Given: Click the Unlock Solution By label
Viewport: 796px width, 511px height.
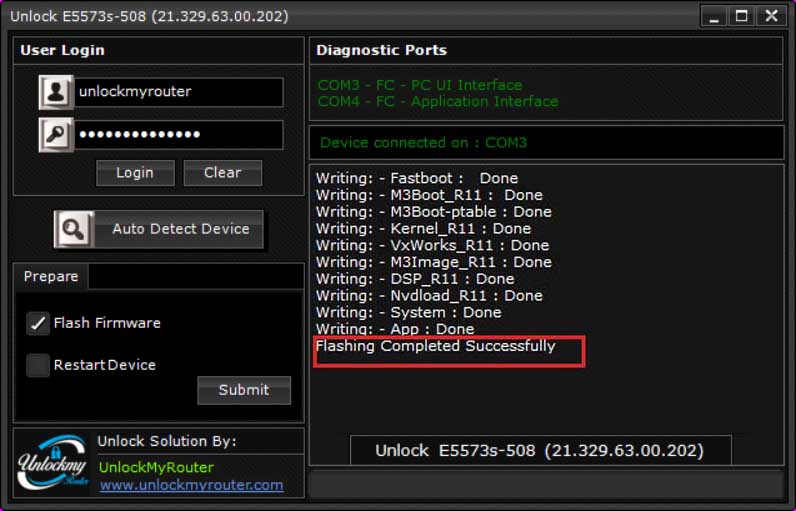Looking at the screenshot, I should coord(167,441).
